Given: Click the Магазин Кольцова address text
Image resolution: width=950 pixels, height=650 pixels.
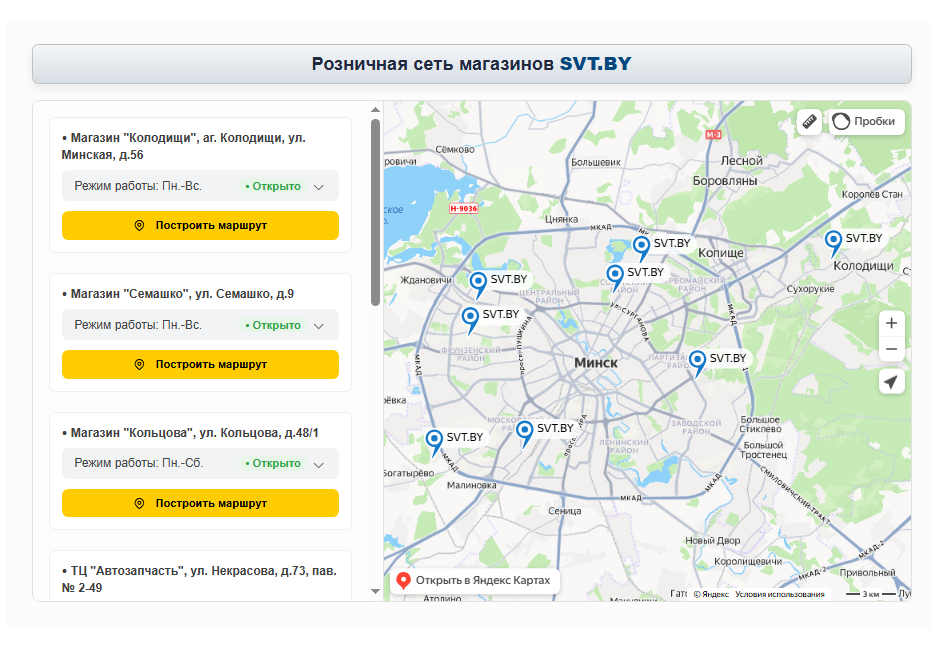Looking at the screenshot, I should [190, 433].
